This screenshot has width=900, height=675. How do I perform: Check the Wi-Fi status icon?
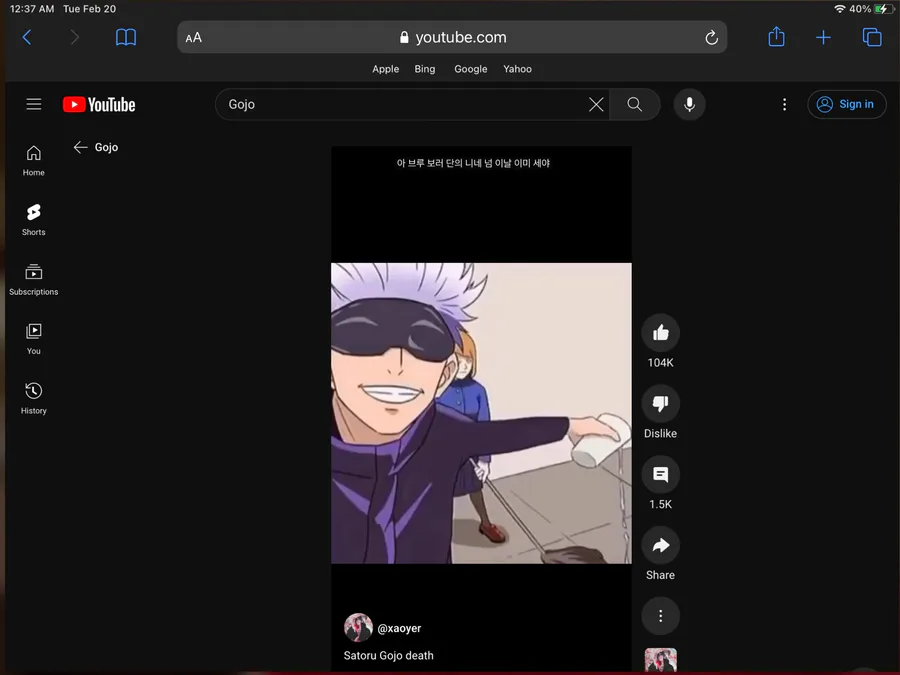click(840, 9)
